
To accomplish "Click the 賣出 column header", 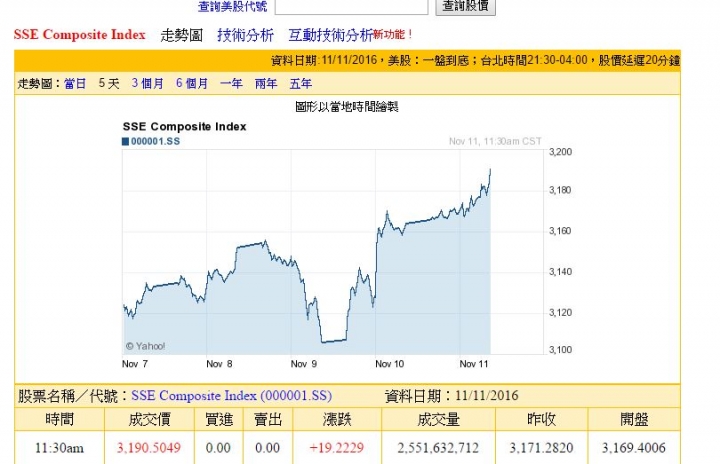I will (268, 419).
